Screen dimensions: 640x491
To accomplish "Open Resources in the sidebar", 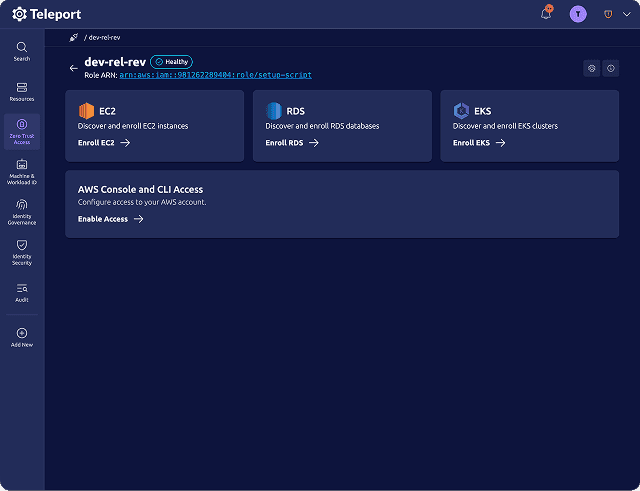I will coord(22,92).
